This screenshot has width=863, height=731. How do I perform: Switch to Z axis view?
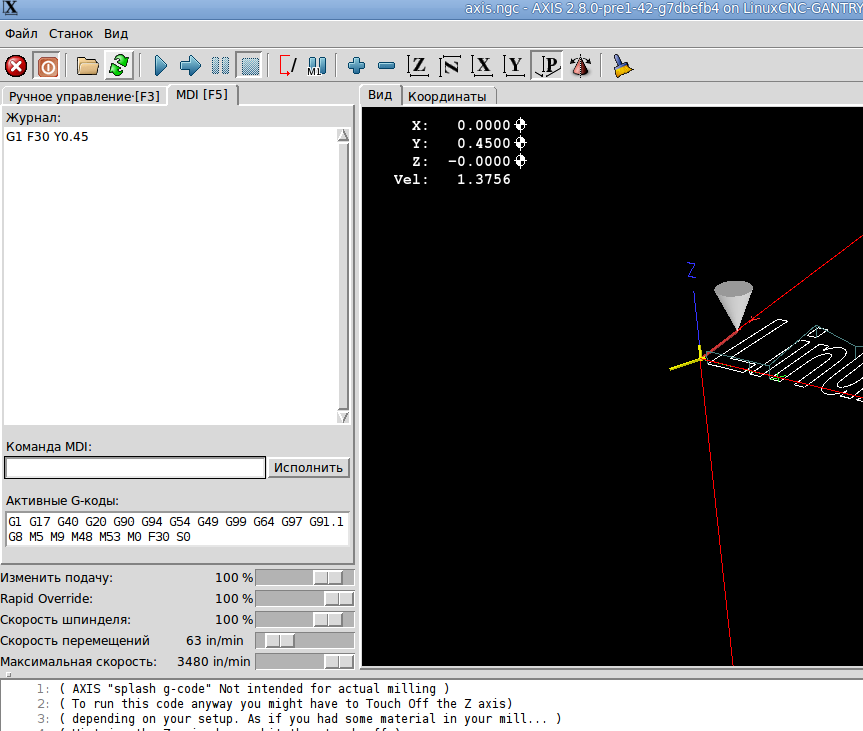(x=418, y=66)
